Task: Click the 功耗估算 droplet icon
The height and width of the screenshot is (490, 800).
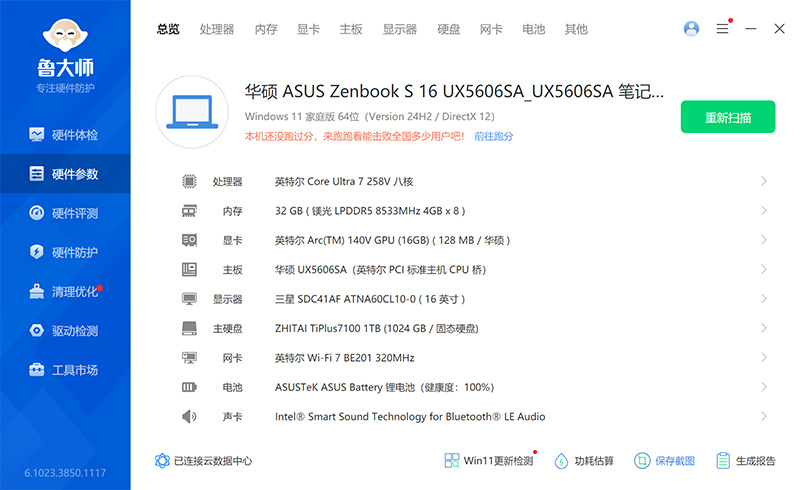Action: 561,461
